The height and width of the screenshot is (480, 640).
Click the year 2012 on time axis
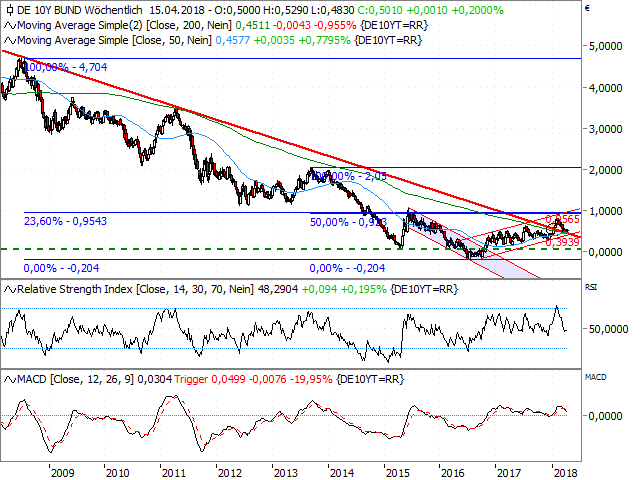pyautogui.click(x=230, y=473)
